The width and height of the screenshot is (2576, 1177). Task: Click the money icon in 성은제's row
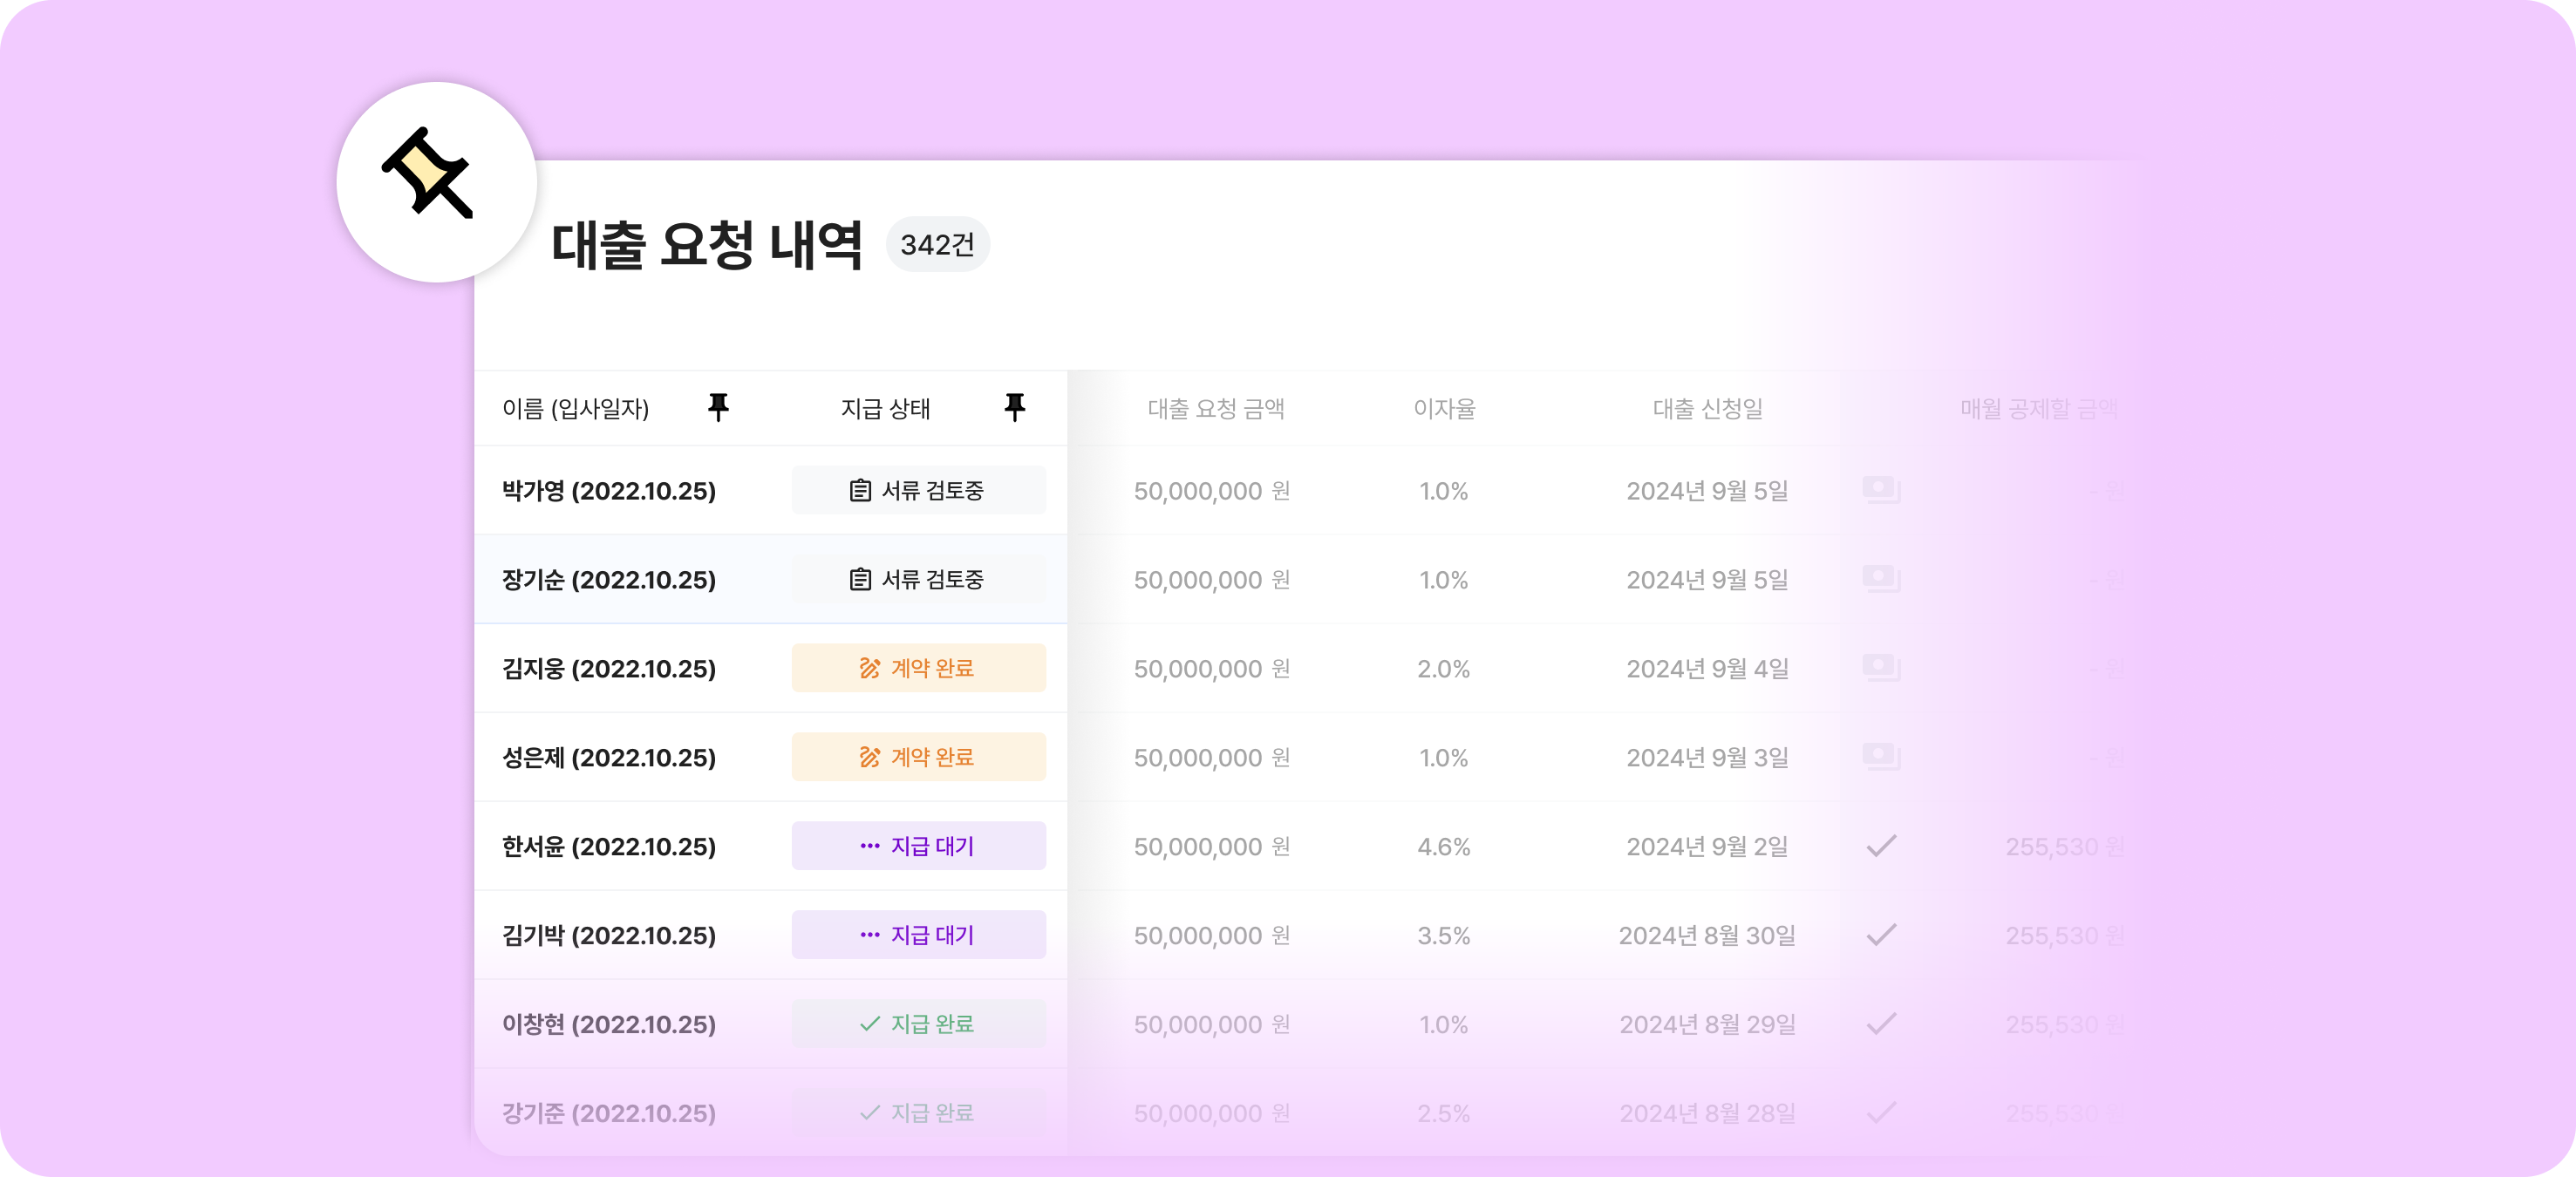point(1880,757)
